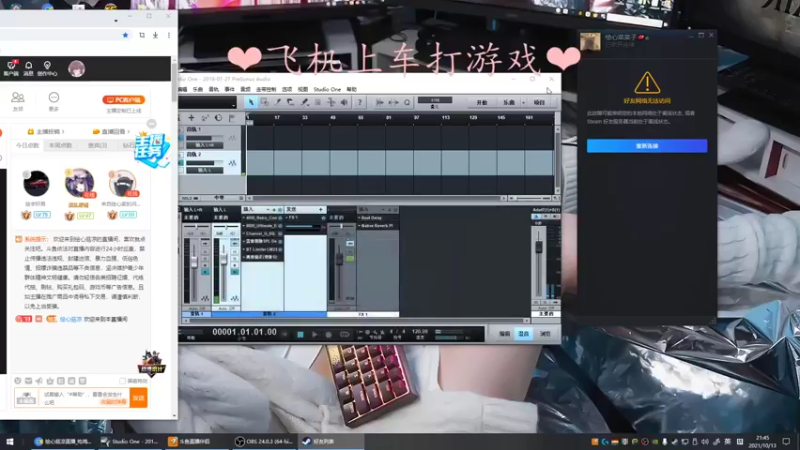Open the Studio One menu item
This screenshot has height=450, width=800.
point(327,89)
